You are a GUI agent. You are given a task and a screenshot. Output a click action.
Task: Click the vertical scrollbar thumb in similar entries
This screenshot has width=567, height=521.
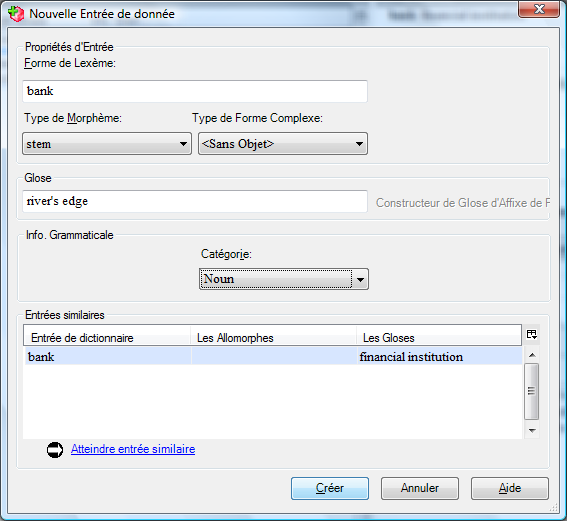pyautogui.click(x=532, y=392)
